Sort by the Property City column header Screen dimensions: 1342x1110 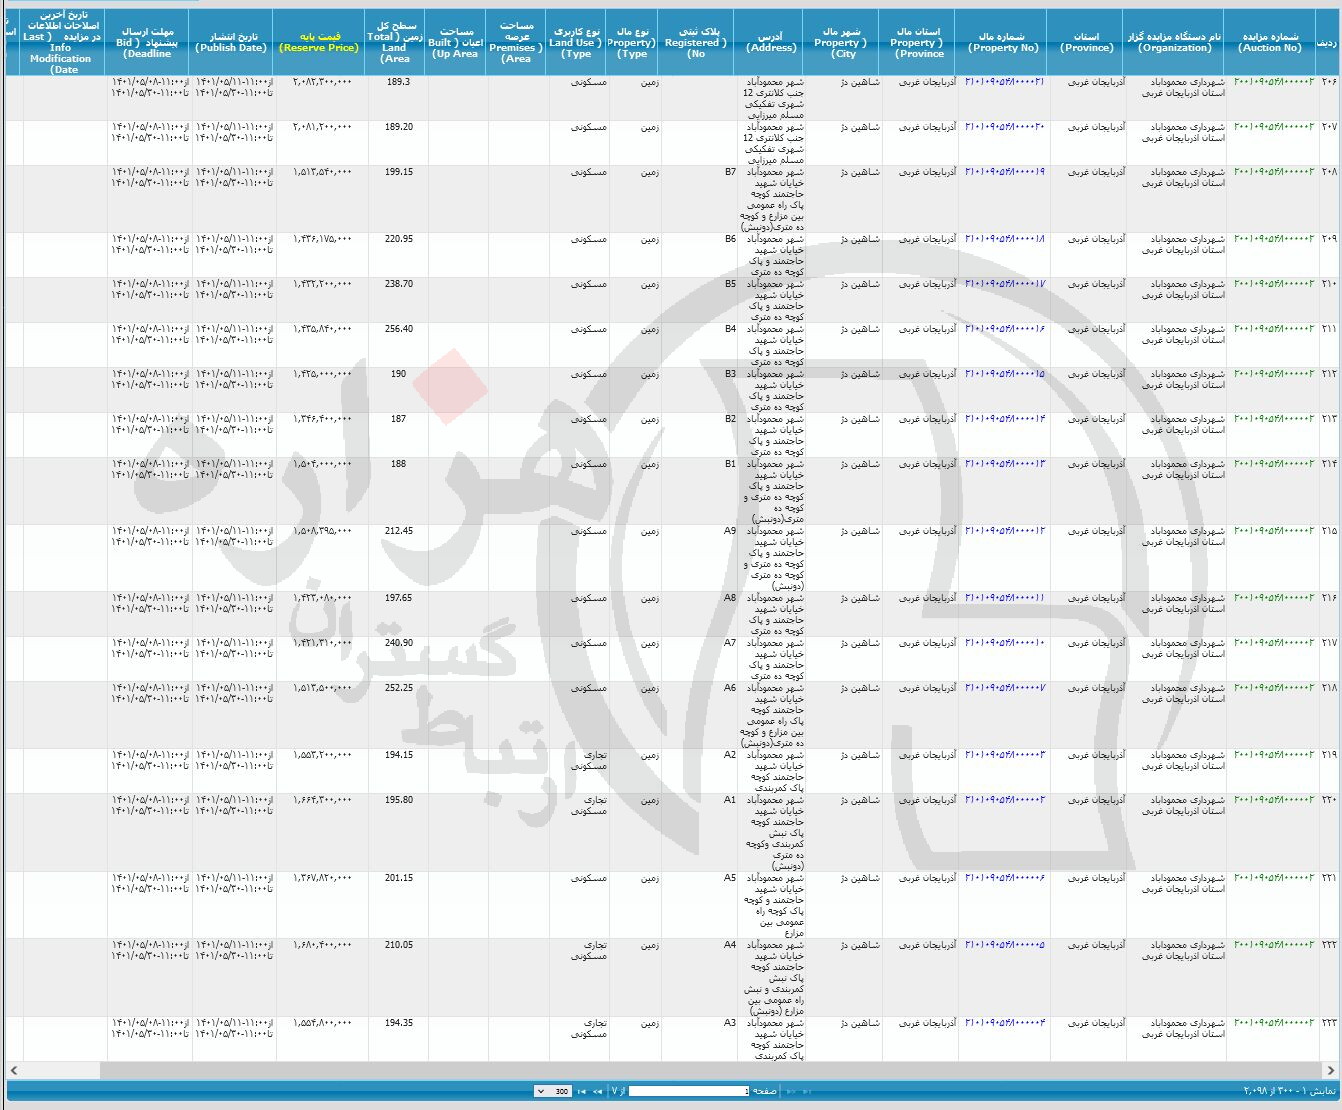pos(842,42)
